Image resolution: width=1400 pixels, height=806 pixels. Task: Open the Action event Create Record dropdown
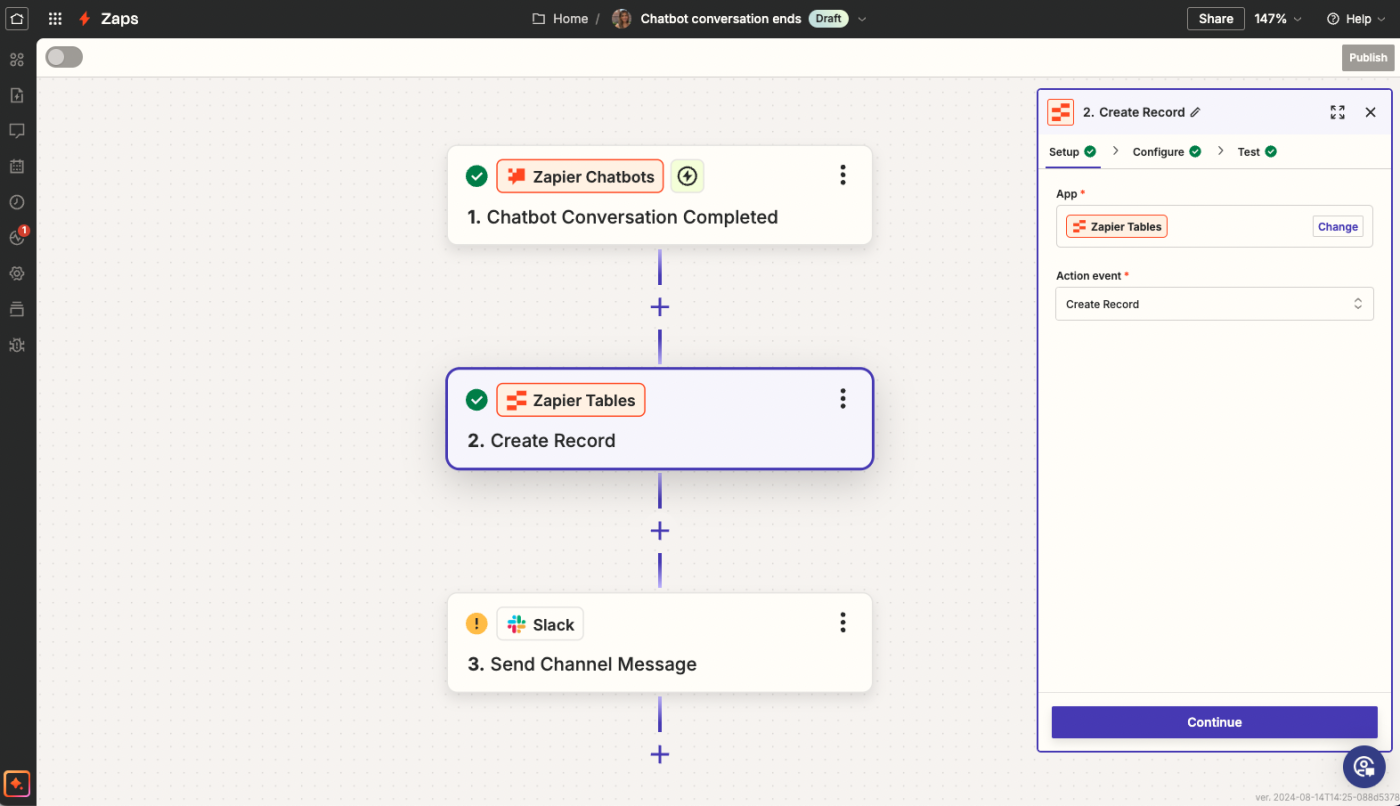point(1214,304)
